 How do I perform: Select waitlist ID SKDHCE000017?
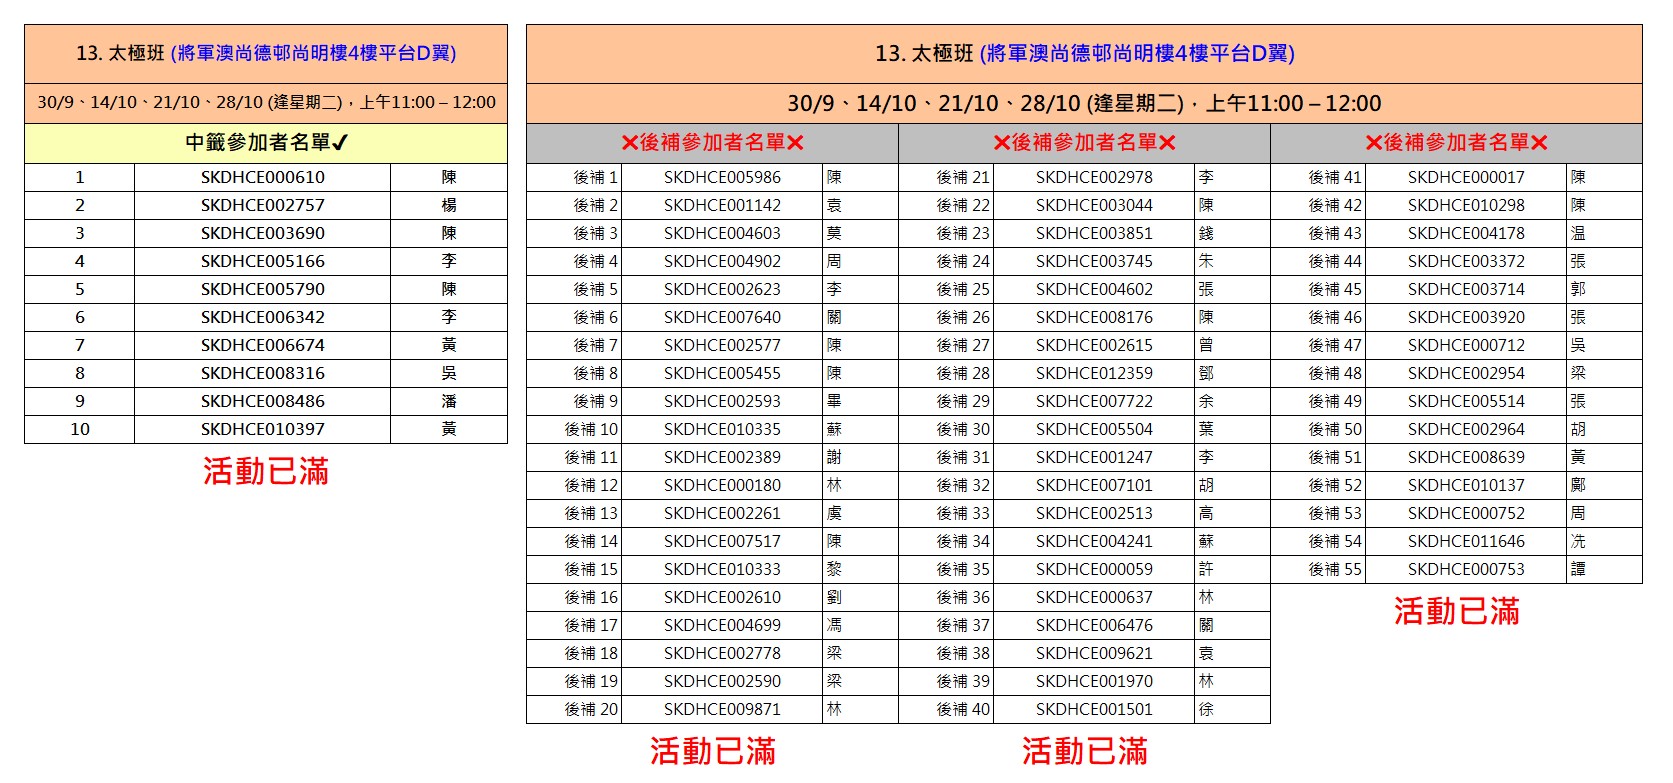(x=1466, y=177)
